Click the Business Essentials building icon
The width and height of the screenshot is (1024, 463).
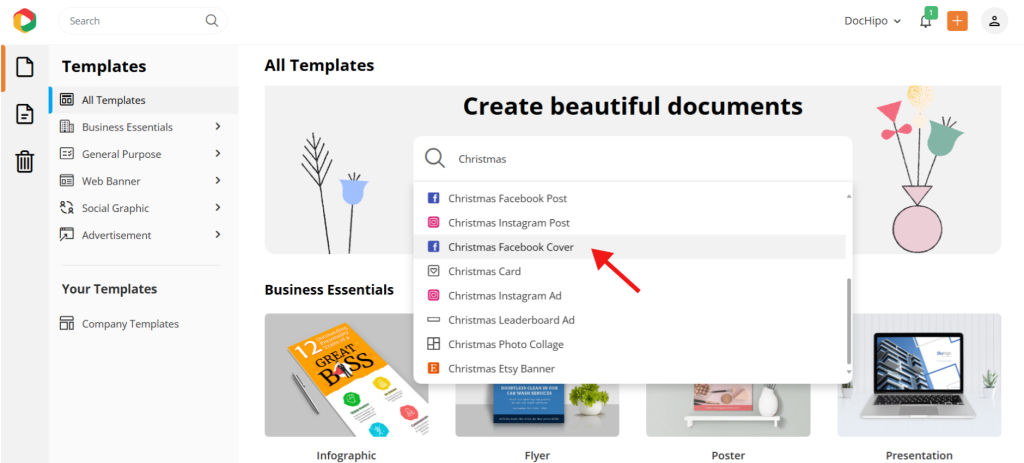67,127
